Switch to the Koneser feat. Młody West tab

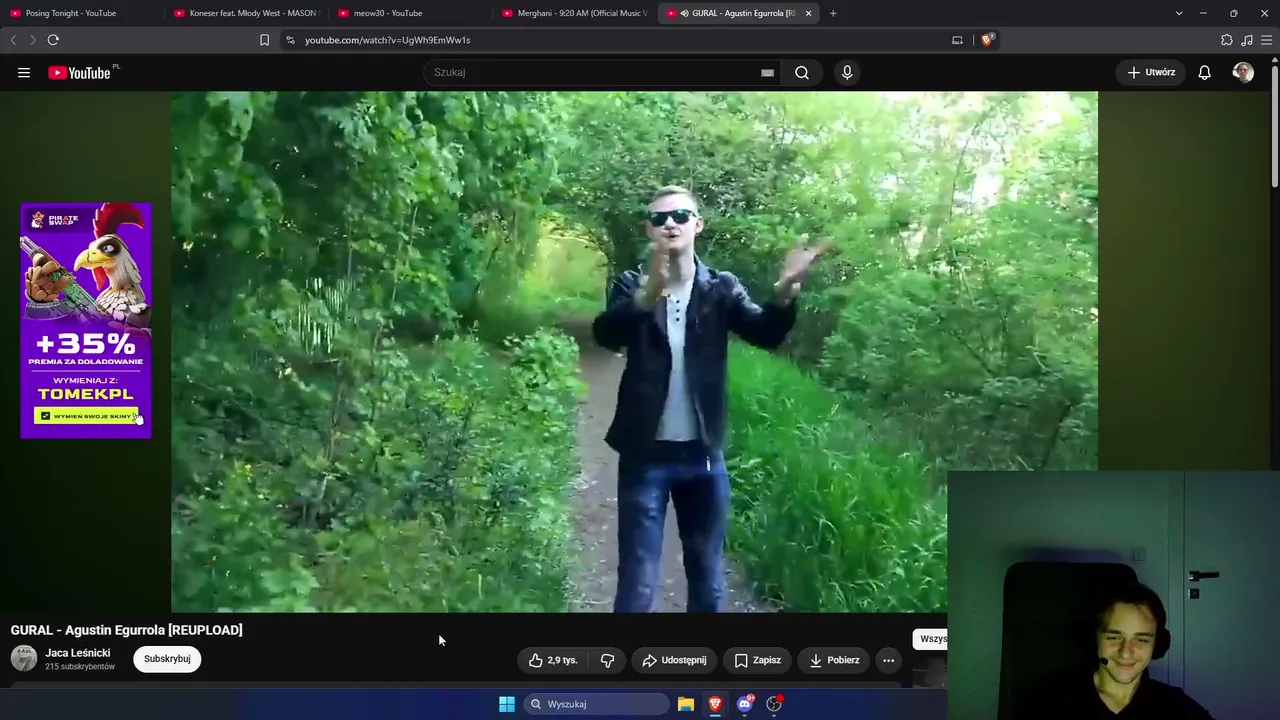(245, 13)
